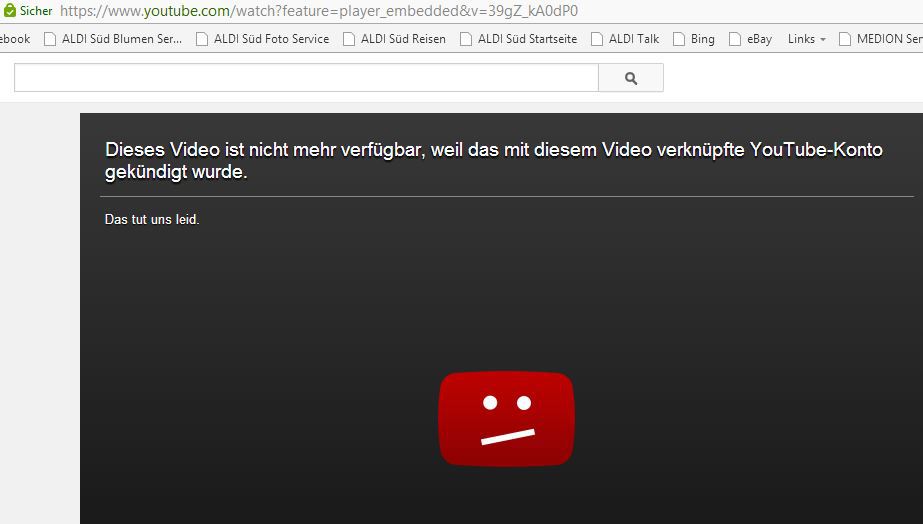Click the page icon beside ALDI Süd Blumen

(50, 39)
